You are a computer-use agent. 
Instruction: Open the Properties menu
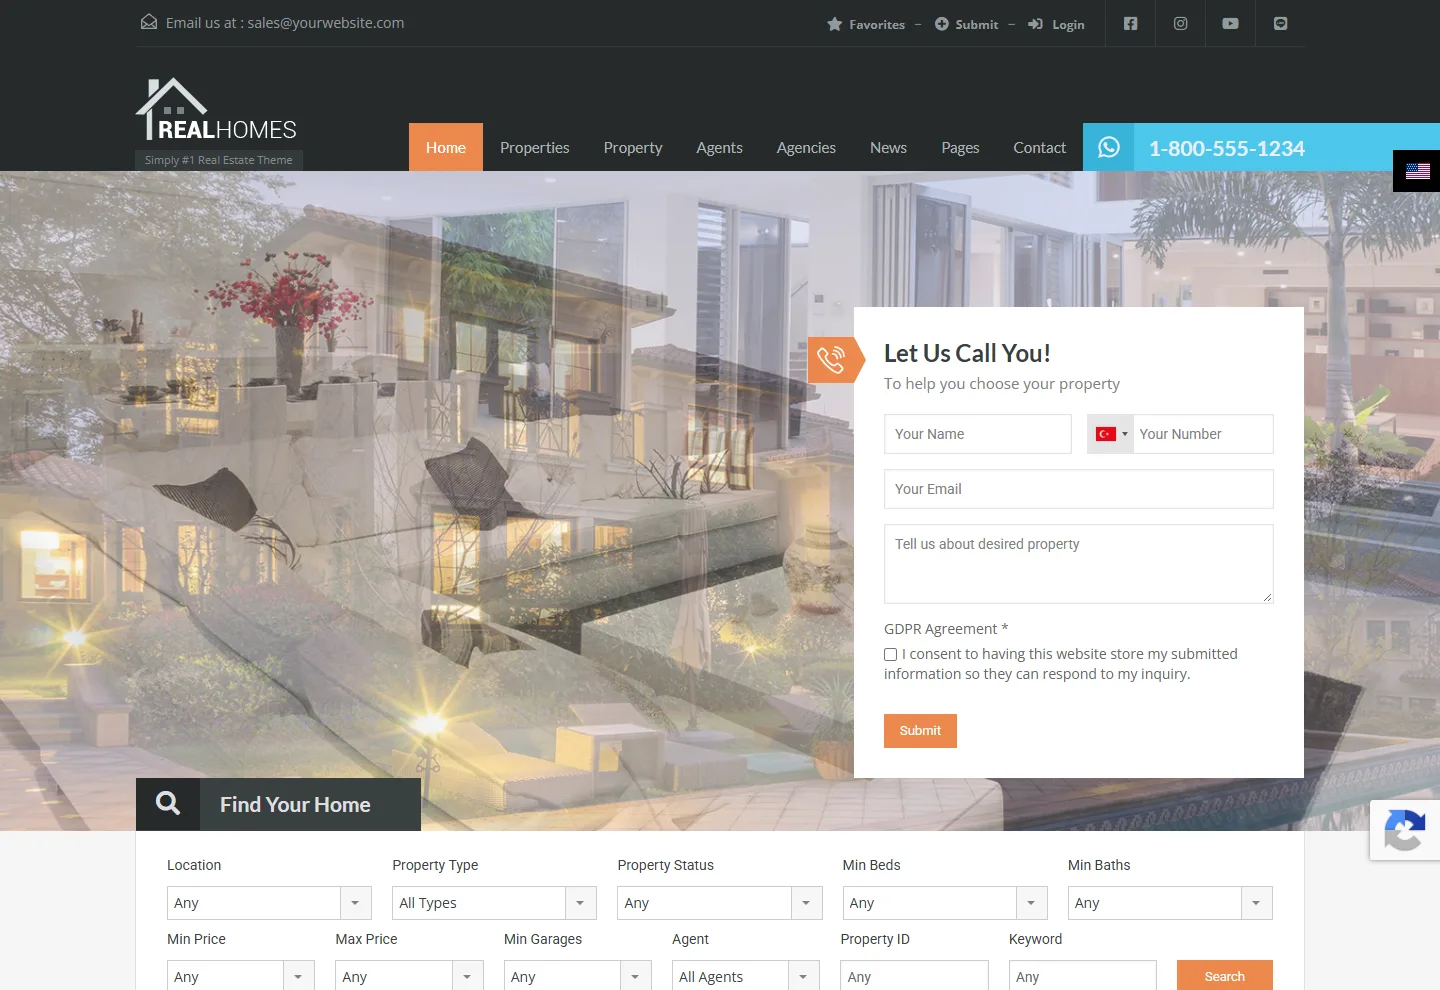click(535, 147)
